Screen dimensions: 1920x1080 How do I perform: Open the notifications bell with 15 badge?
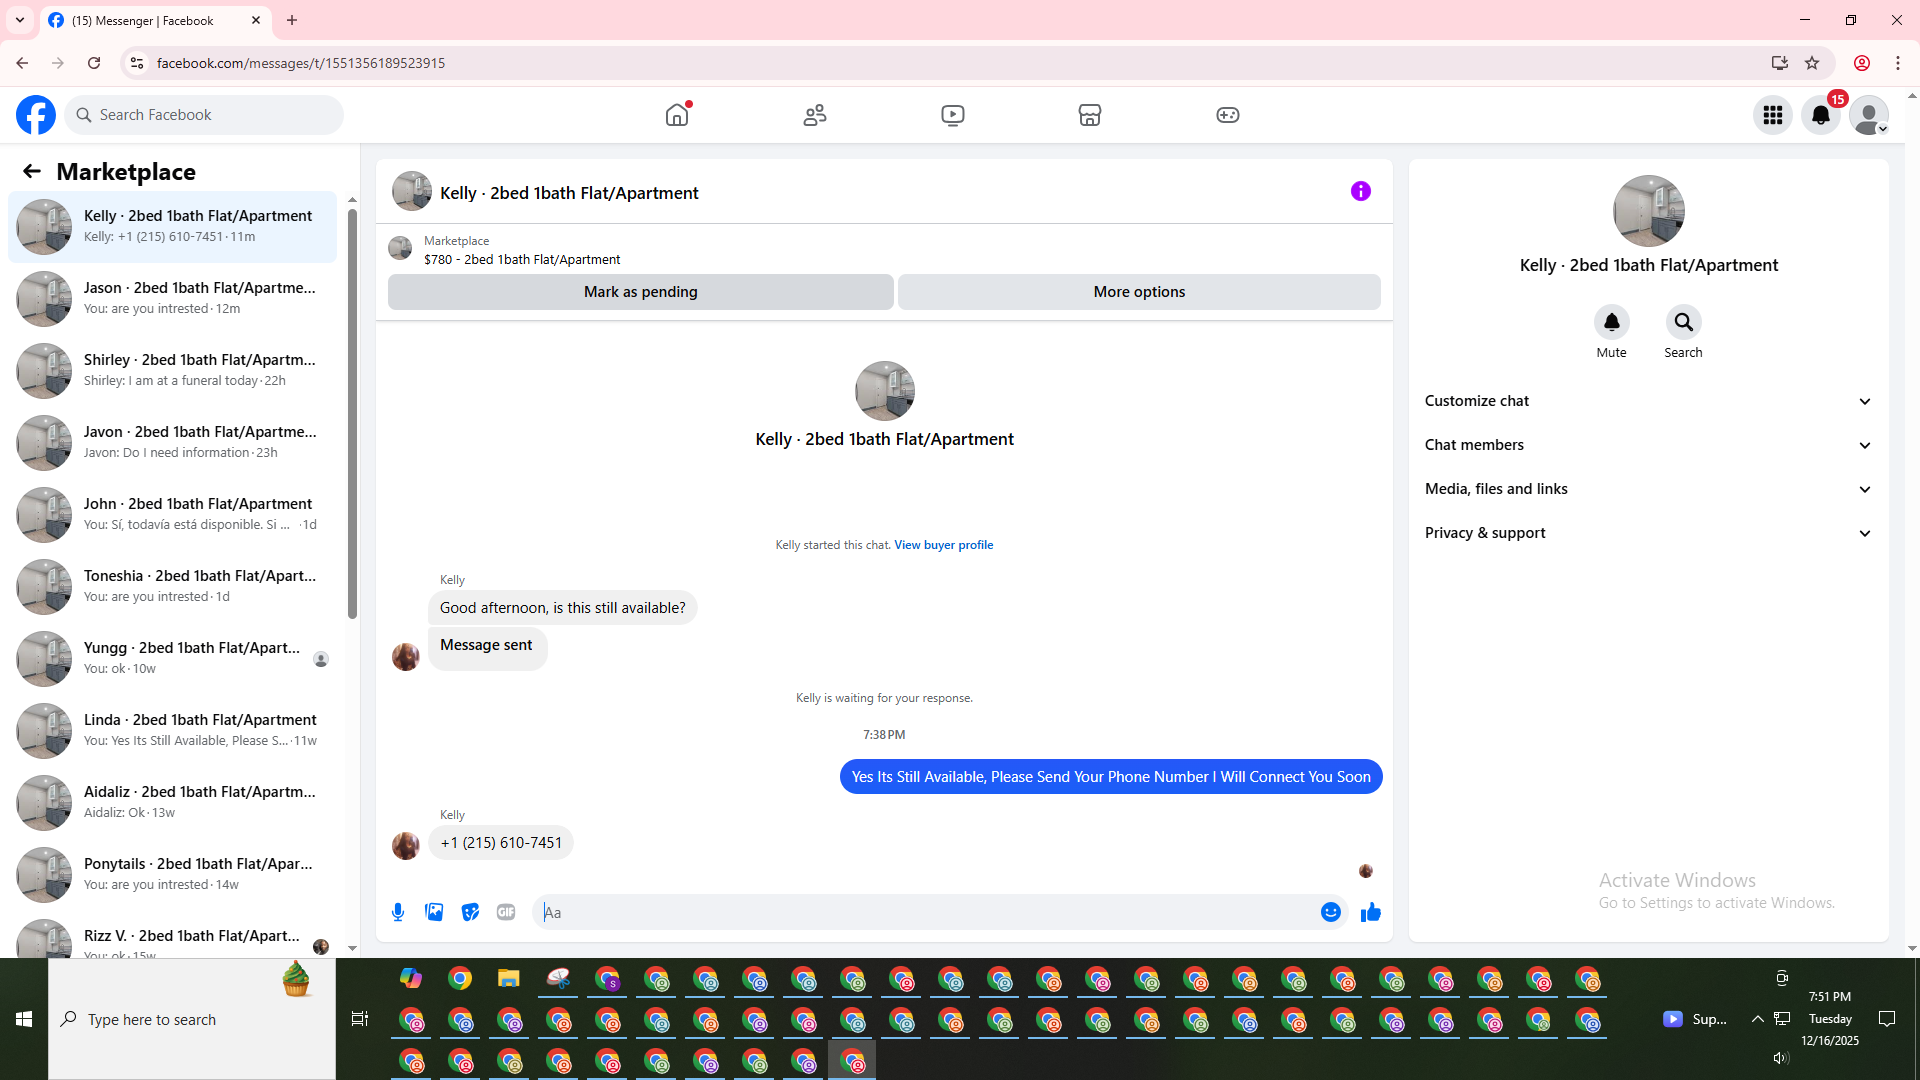(x=1821, y=115)
